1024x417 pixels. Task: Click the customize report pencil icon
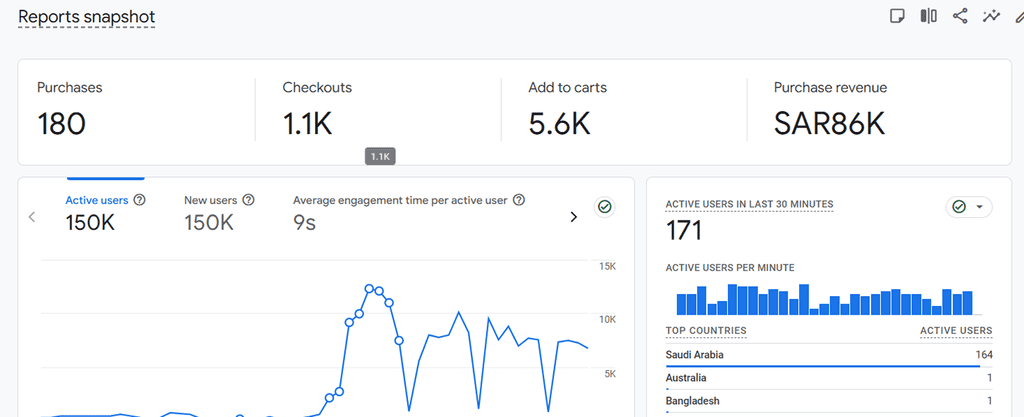1019,16
